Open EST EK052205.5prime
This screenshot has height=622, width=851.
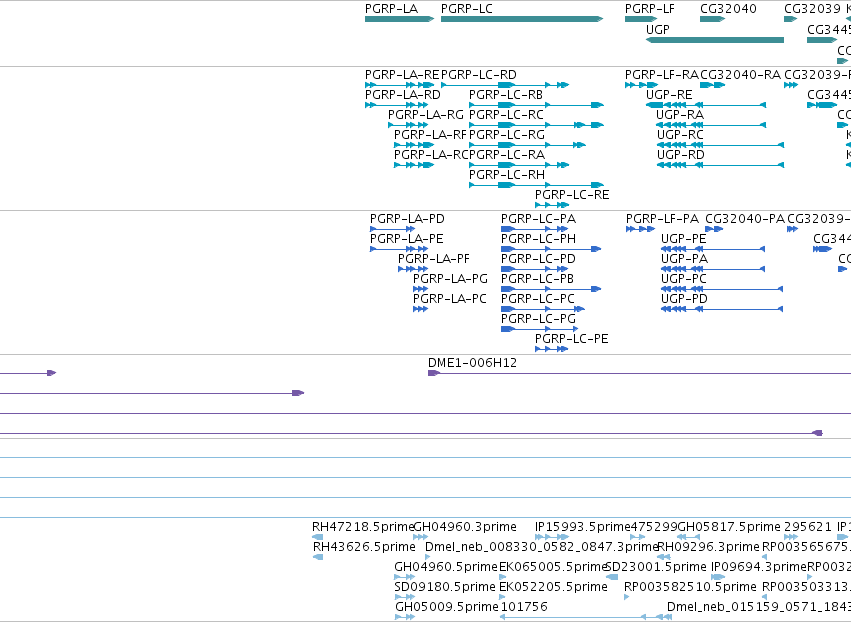[x=553, y=587]
